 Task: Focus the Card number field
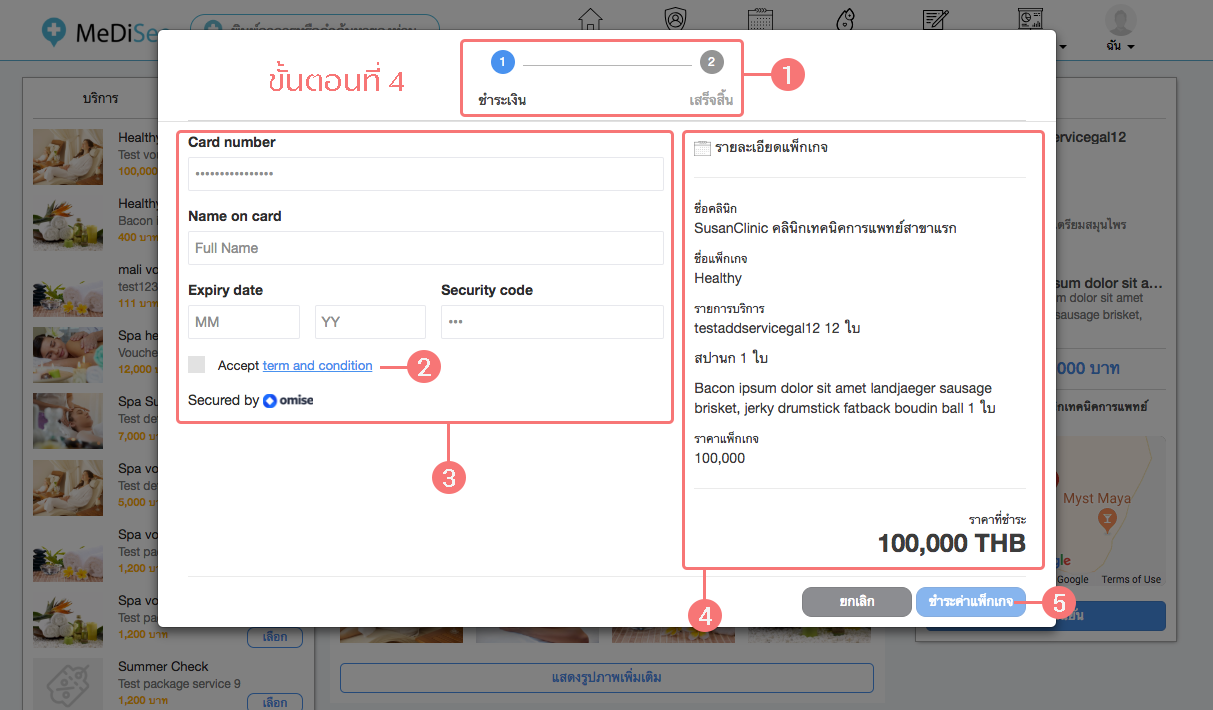[x=425, y=174]
